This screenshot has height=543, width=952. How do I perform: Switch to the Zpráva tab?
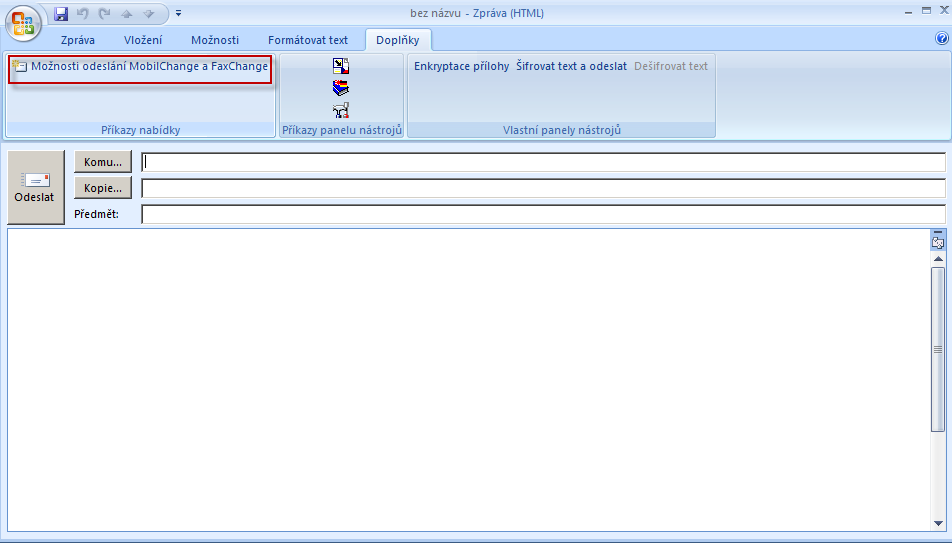[78, 40]
